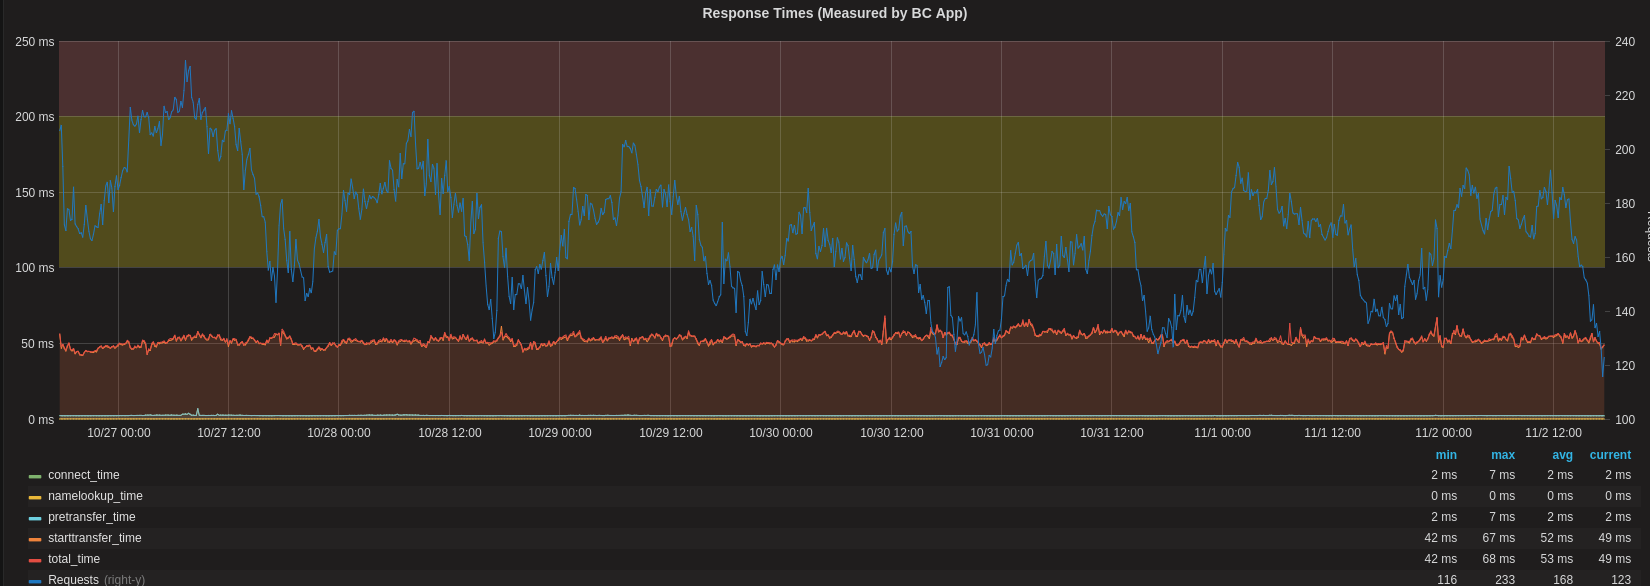Click the 120 right axis label

pyautogui.click(x=1625, y=366)
